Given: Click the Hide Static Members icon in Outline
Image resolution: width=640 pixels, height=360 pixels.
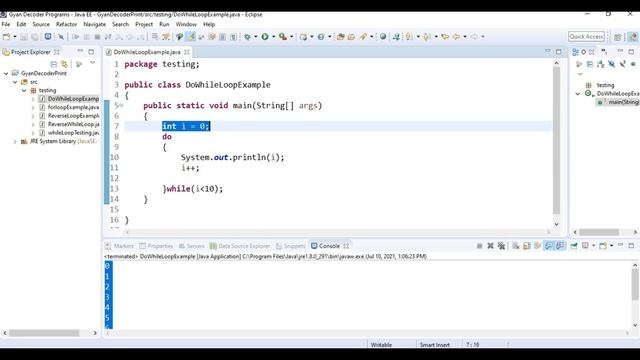Looking at the screenshot, I should point(622,64).
